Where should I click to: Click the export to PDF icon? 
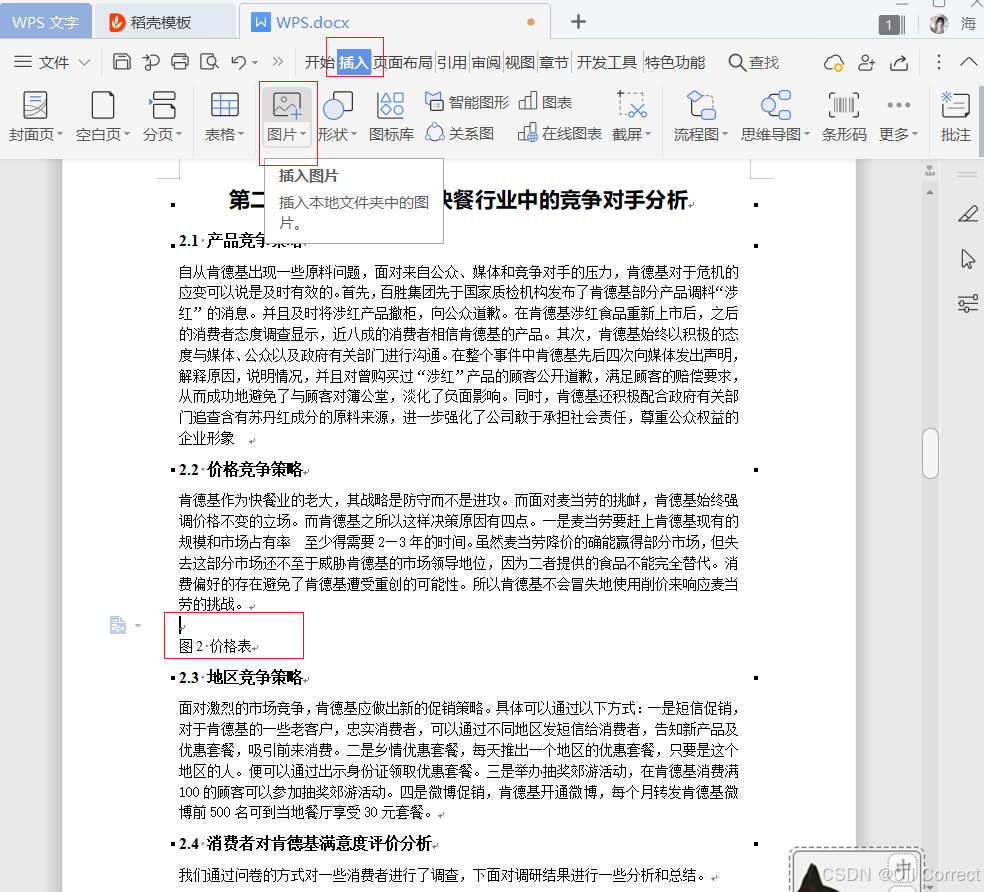(151, 62)
